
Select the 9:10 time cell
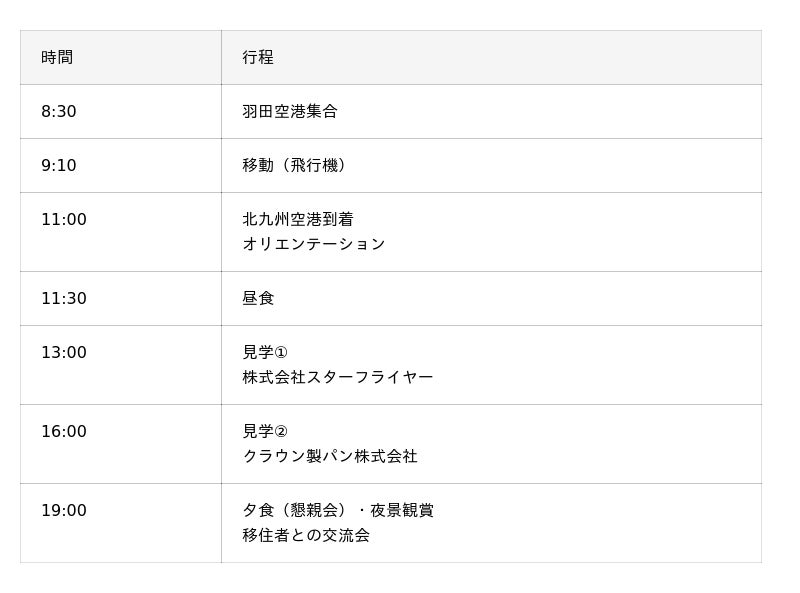click(x=59, y=165)
